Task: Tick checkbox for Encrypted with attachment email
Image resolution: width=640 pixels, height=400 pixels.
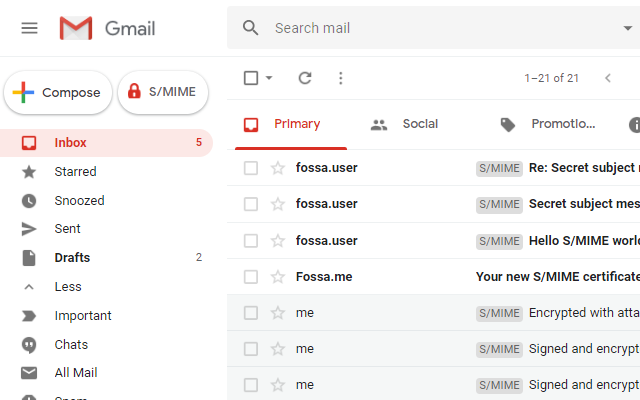Action: (251, 313)
